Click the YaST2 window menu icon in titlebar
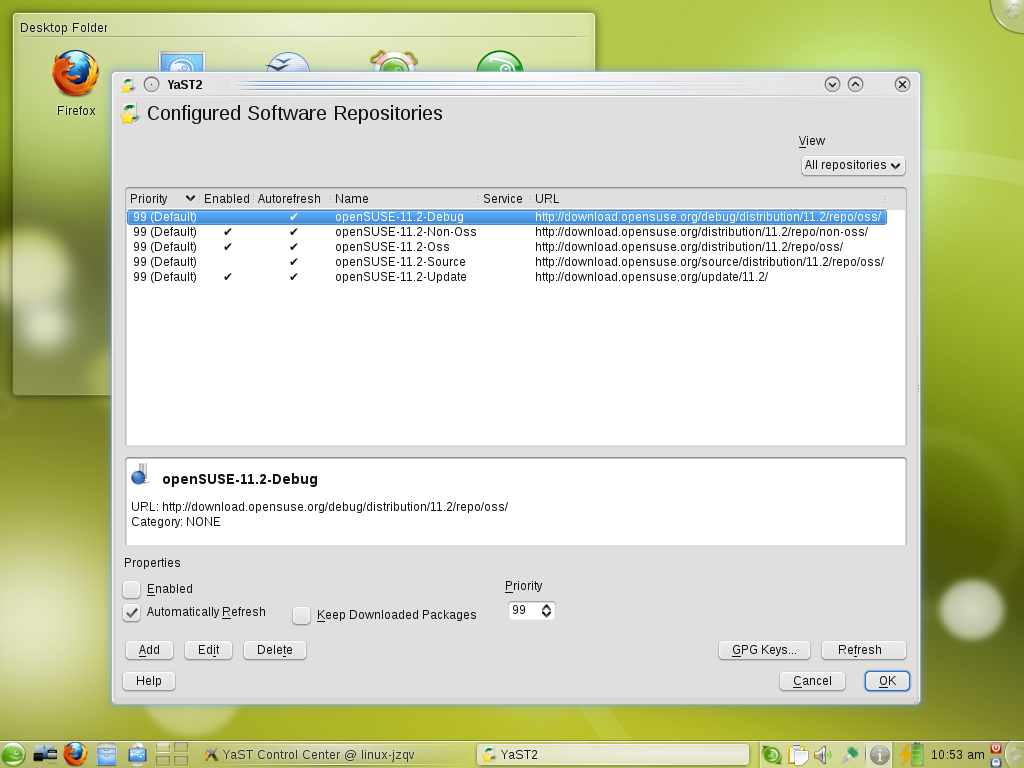The height and width of the screenshot is (768, 1024). pyautogui.click(x=128, y=84)
